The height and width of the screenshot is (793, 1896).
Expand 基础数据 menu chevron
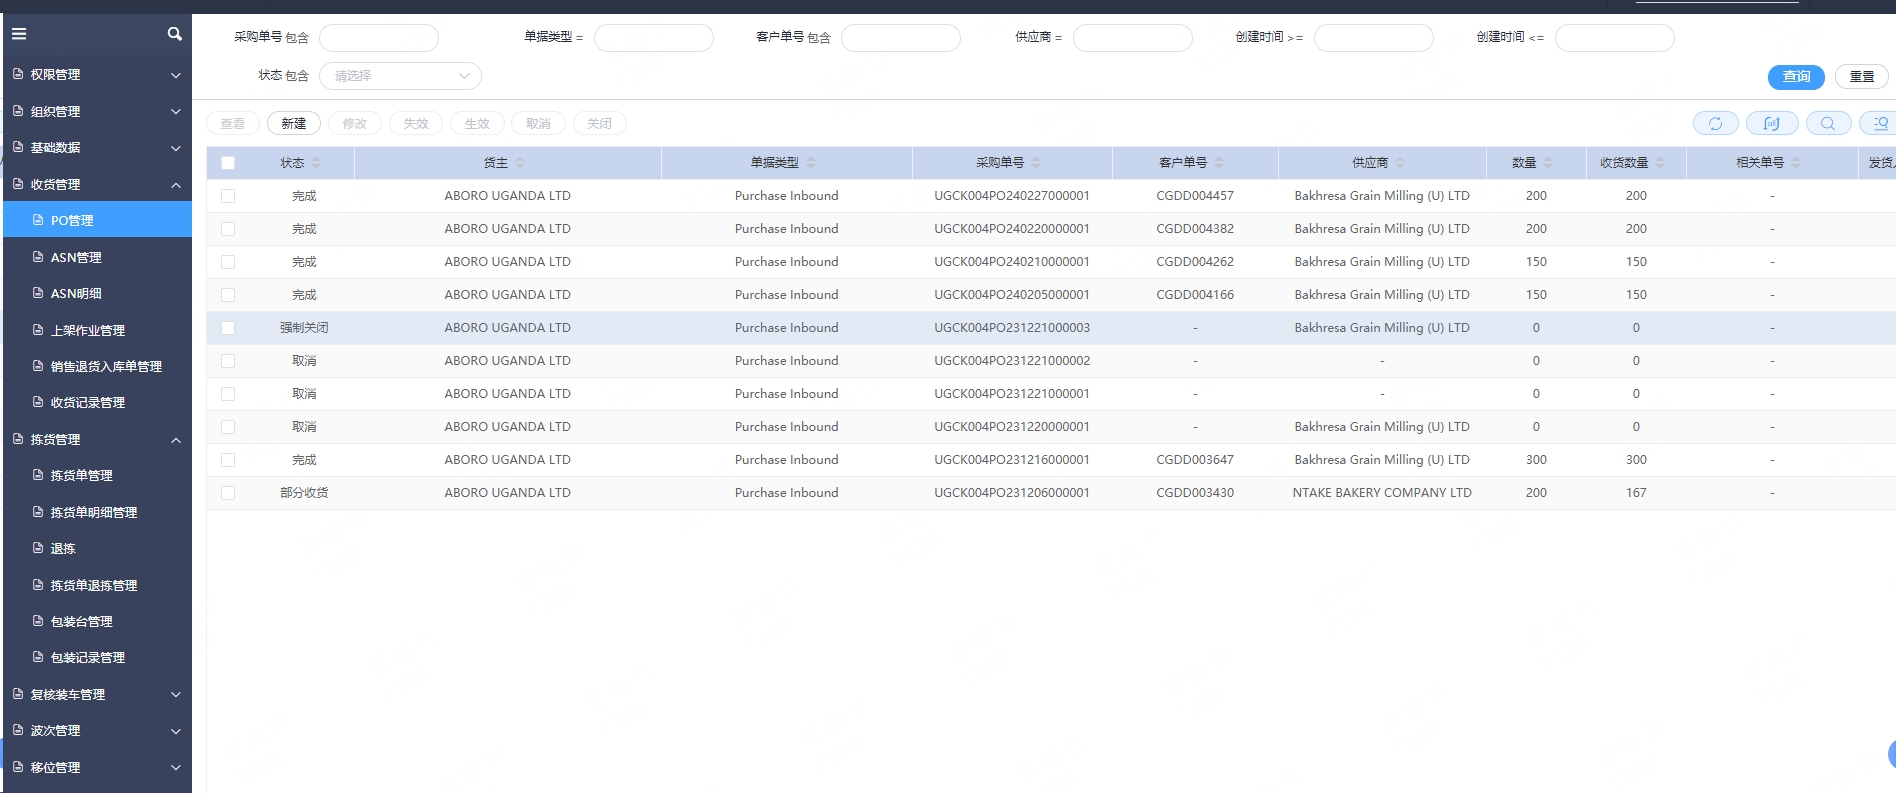176,148
